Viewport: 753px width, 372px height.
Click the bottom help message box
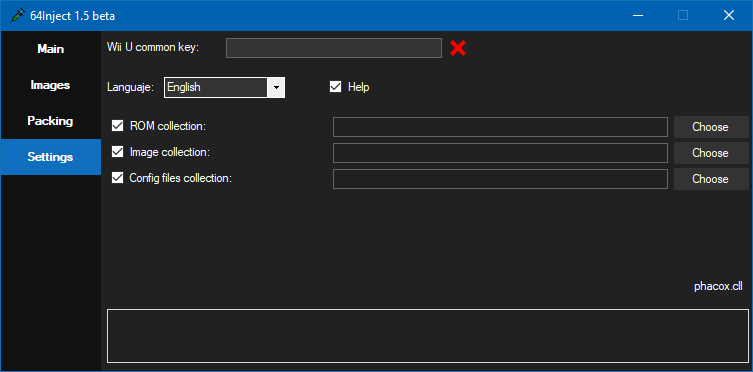[427, 336]
